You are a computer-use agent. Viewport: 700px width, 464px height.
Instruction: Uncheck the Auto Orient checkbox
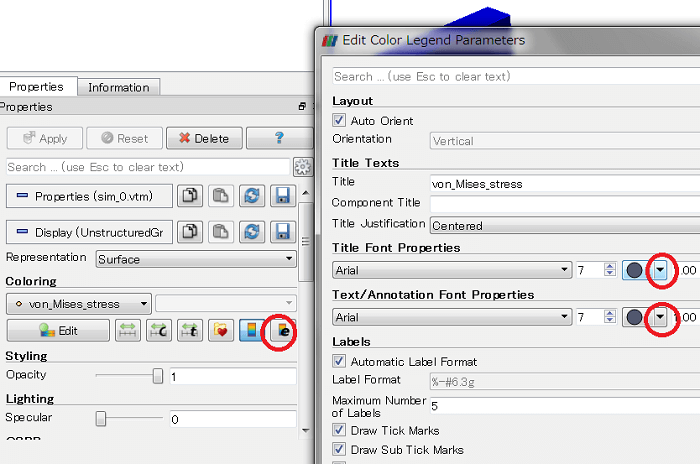[x=340, y=120]
